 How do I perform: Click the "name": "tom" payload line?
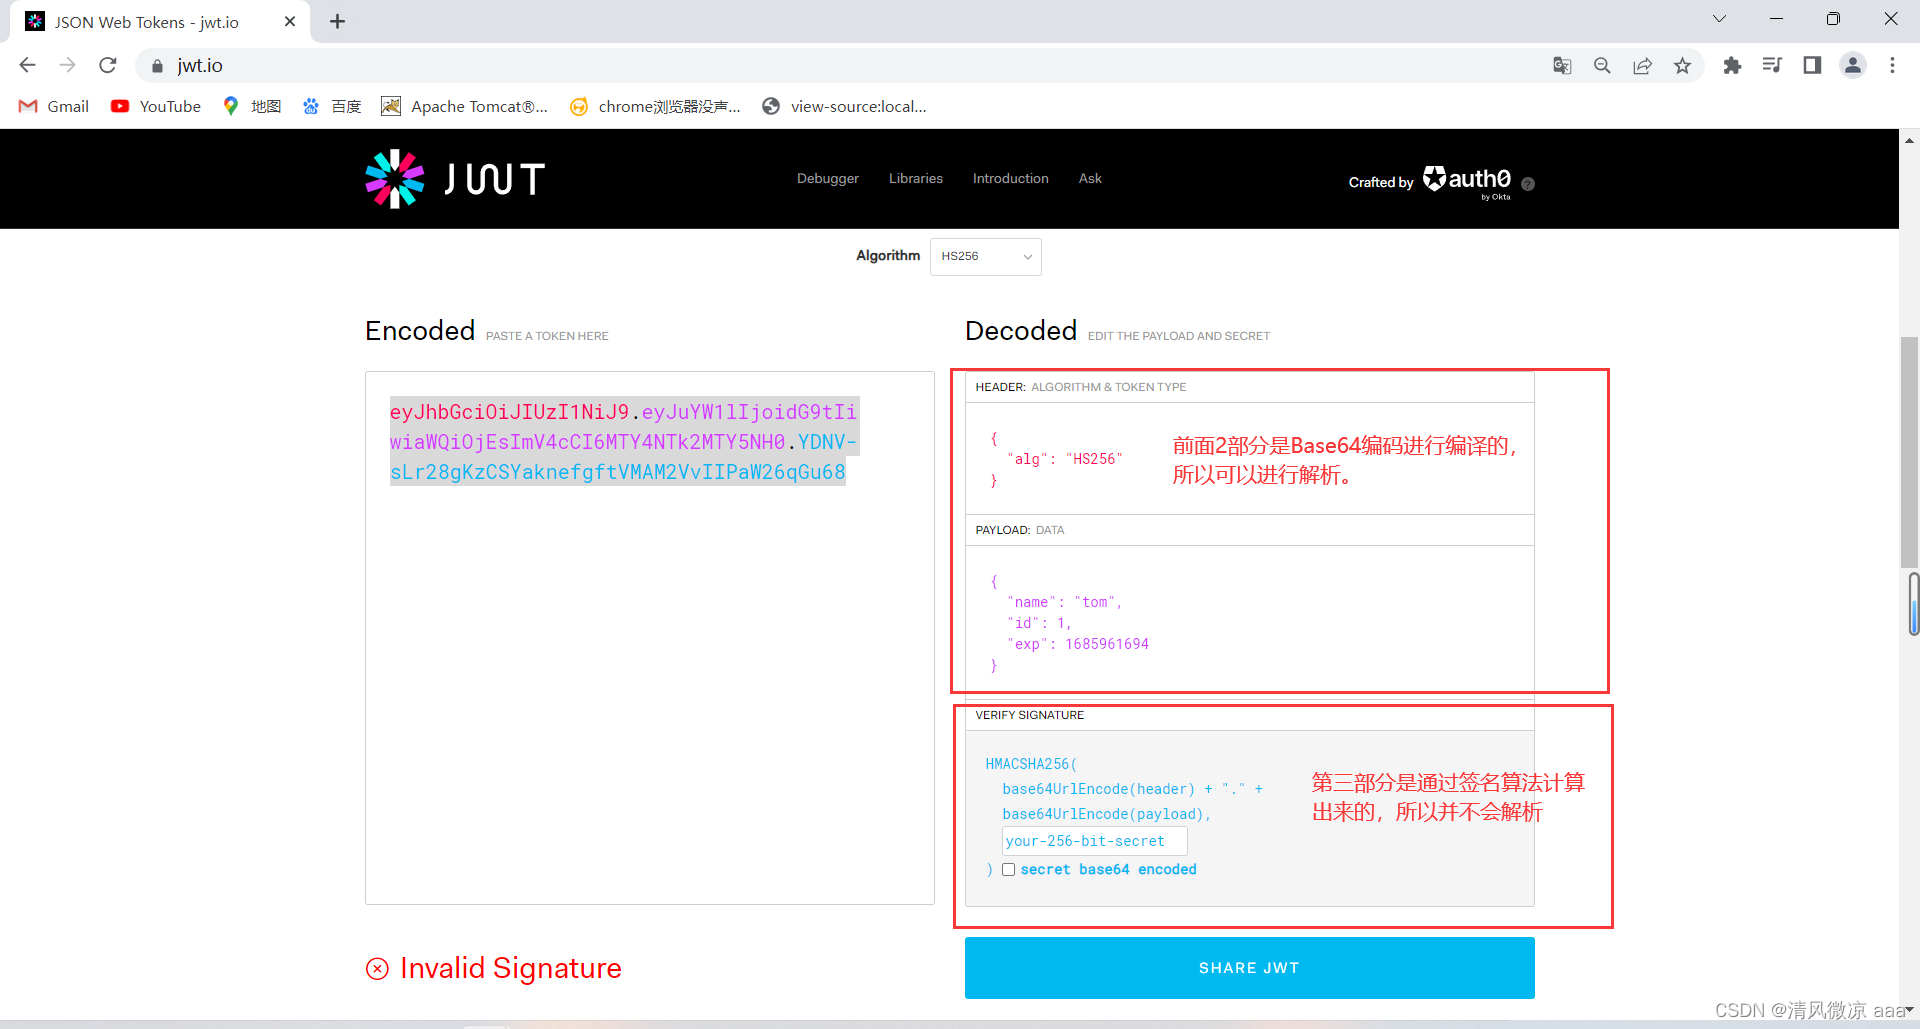click(x=1065, y=602)
